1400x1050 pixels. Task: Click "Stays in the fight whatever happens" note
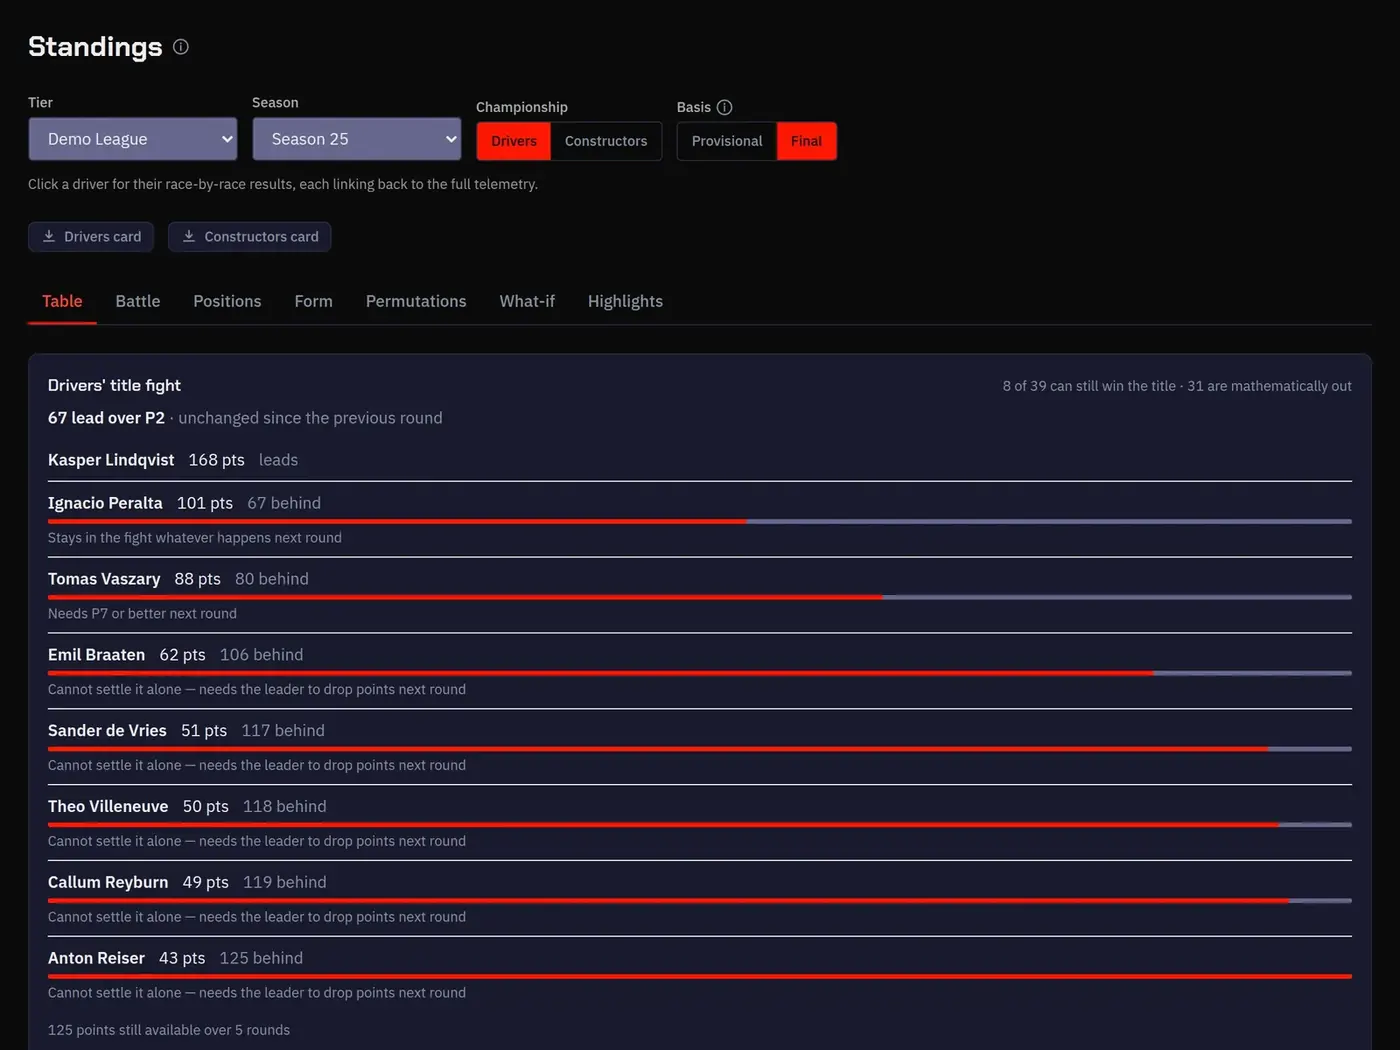point(195,538)
